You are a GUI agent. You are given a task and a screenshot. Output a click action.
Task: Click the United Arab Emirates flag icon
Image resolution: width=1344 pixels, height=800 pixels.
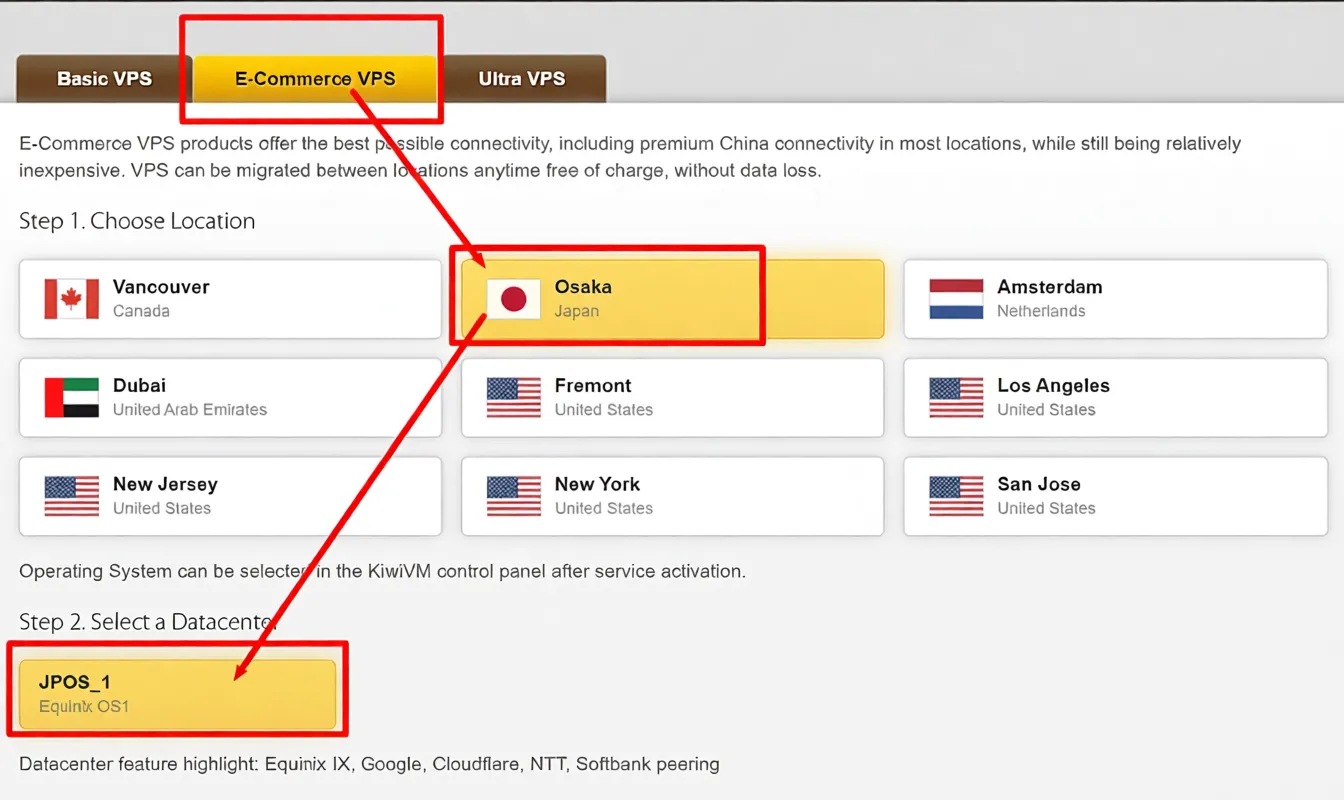(72, 397)
